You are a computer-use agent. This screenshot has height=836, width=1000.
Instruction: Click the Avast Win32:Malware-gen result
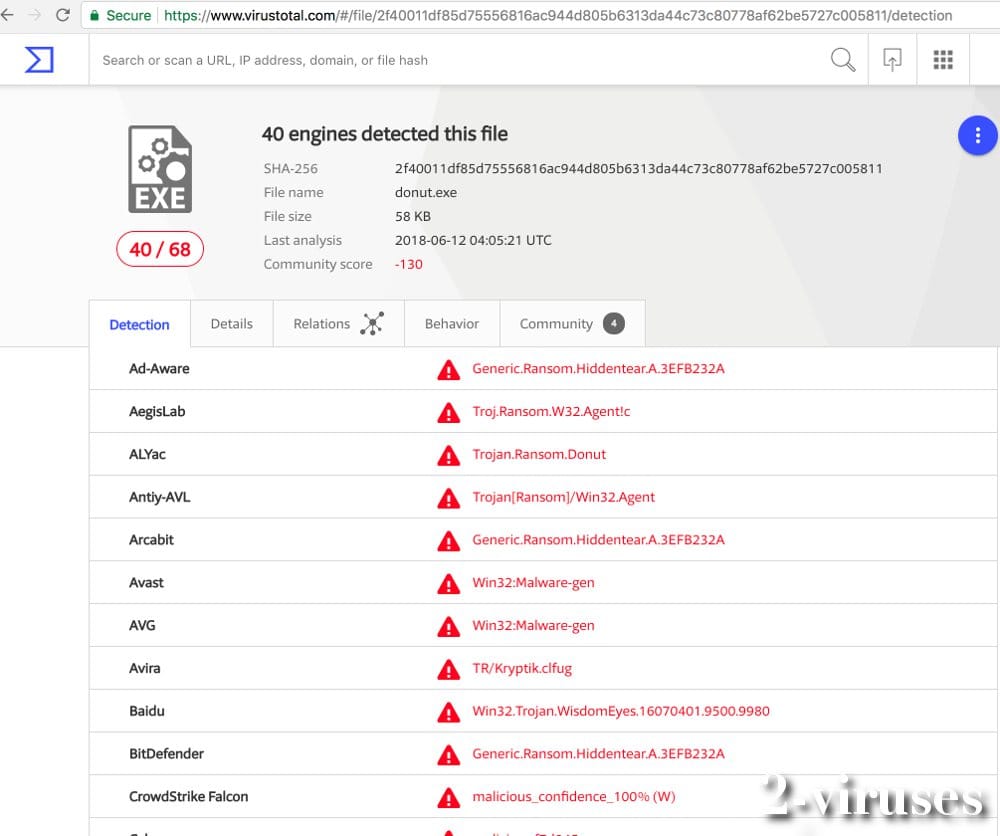coord(533,582)
